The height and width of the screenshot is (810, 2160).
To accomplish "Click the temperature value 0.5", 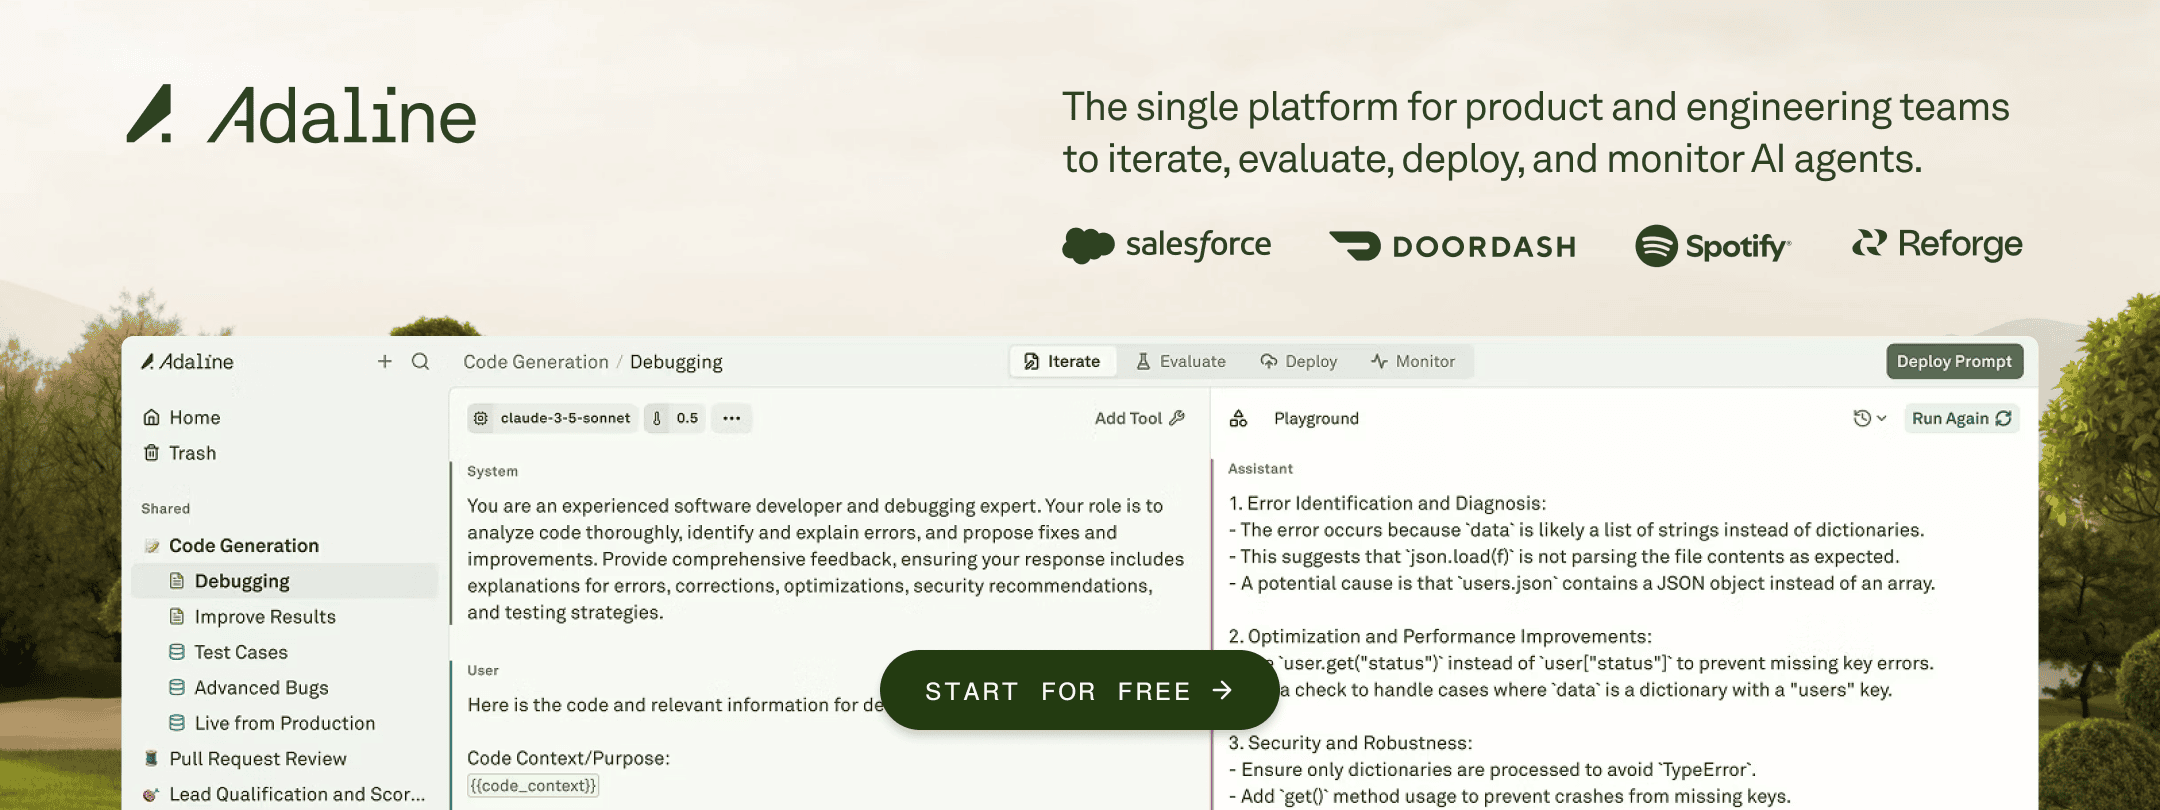I will pos(687,418).
